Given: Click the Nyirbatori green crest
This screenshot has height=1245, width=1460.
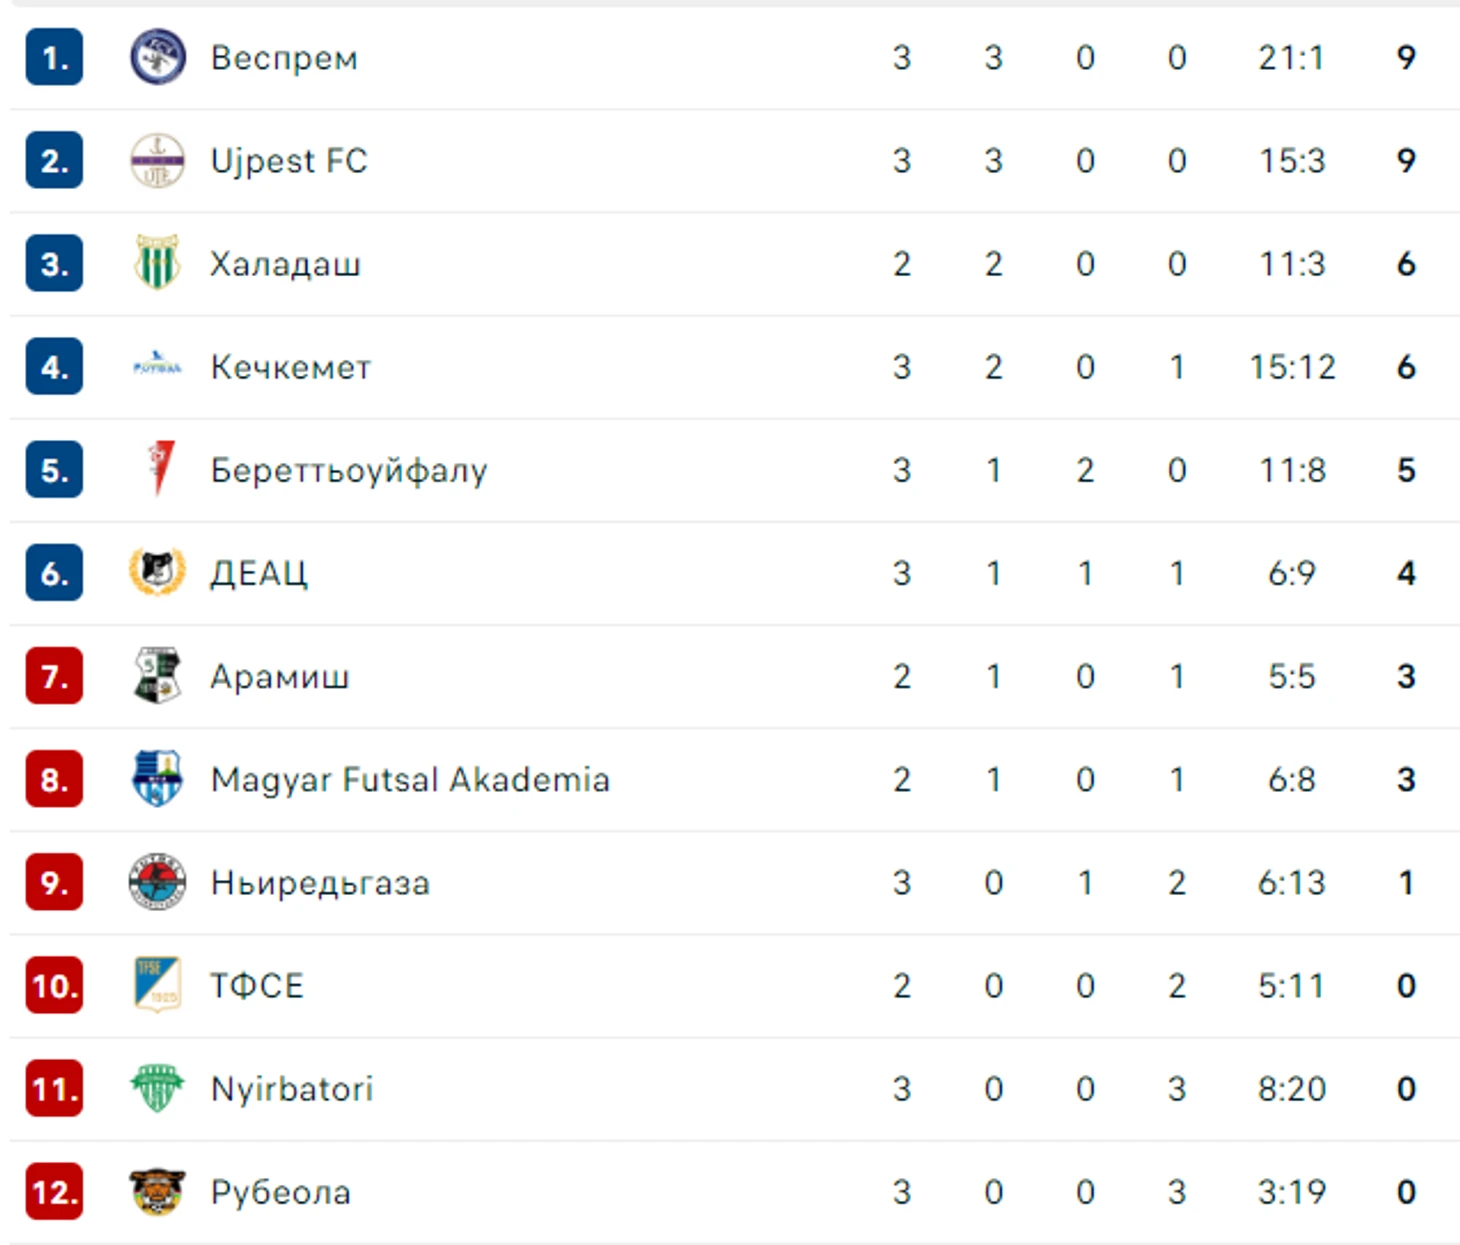Looking at the screenshot, I should [x=157, y=1088].
